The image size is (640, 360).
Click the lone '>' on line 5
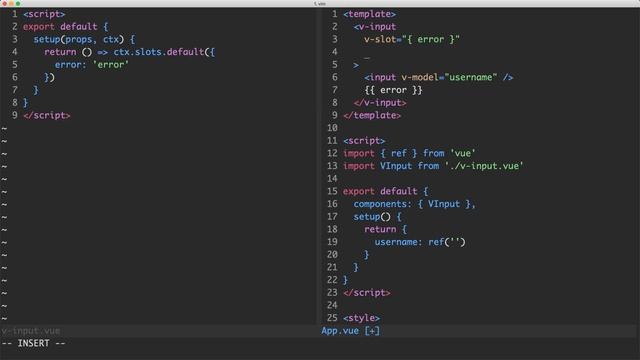click(356, 65)
